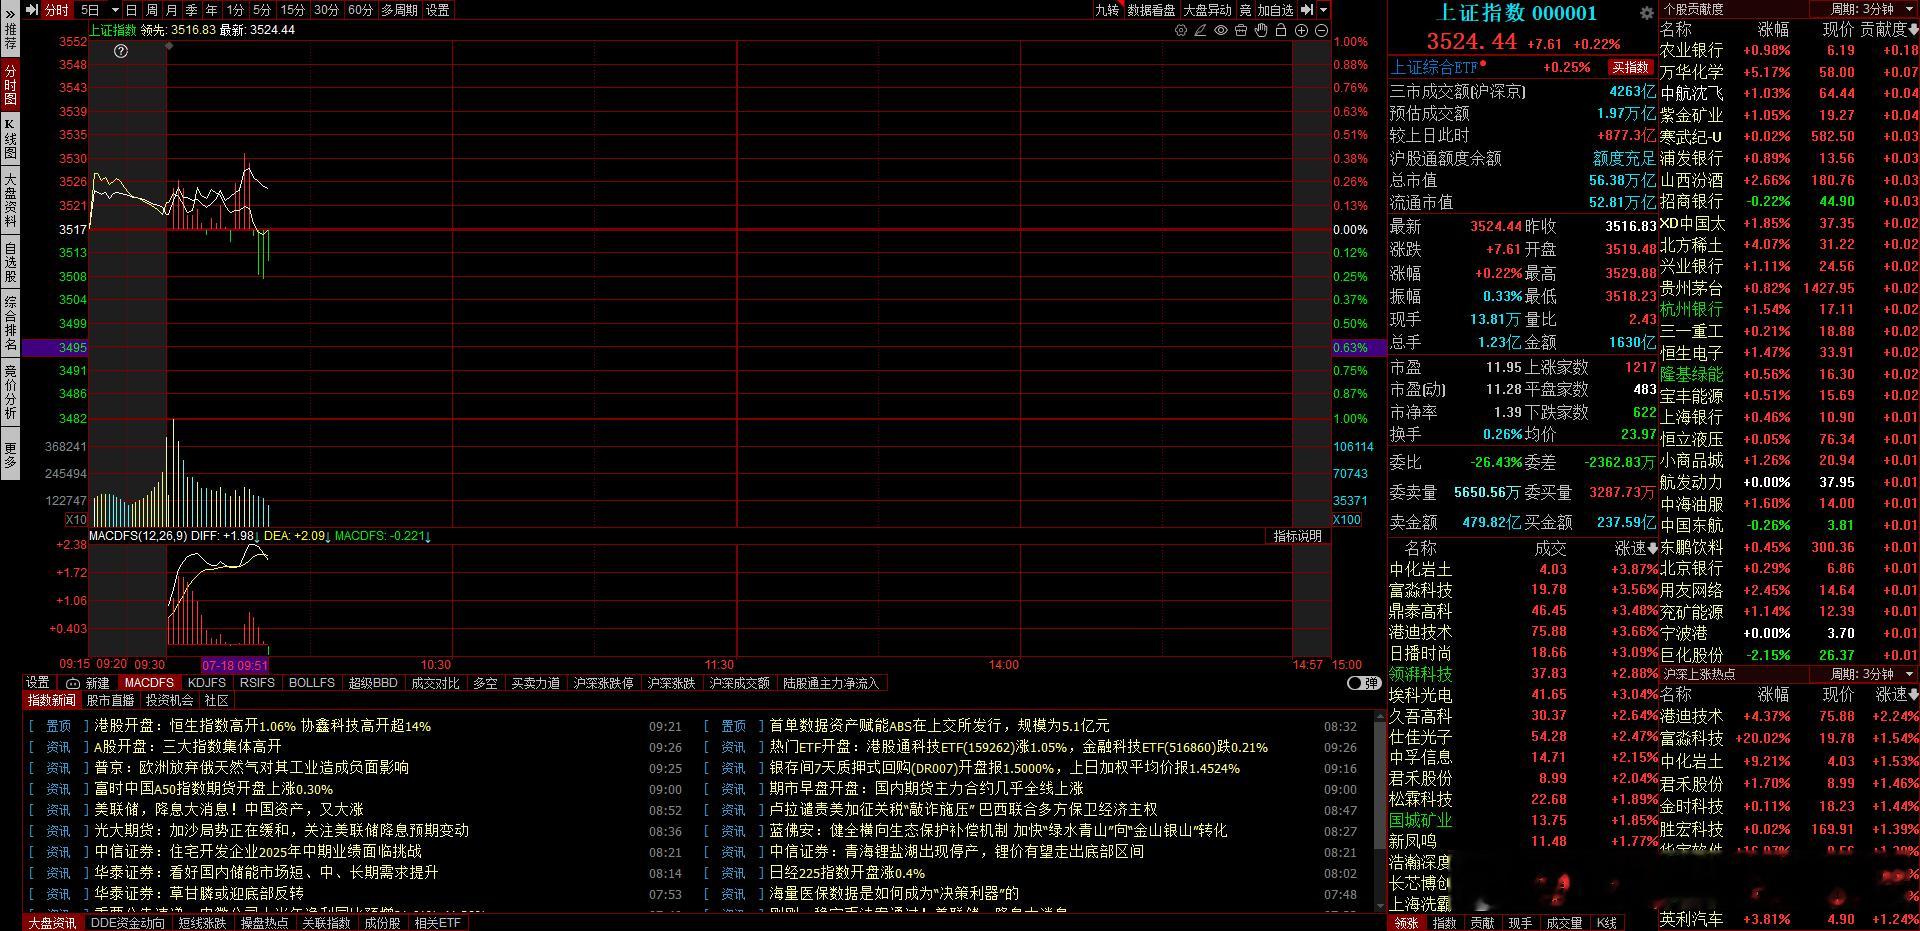Screen dimensions: 1920x931
Task: Open 多周期 multi-period view
Action: 399,10
